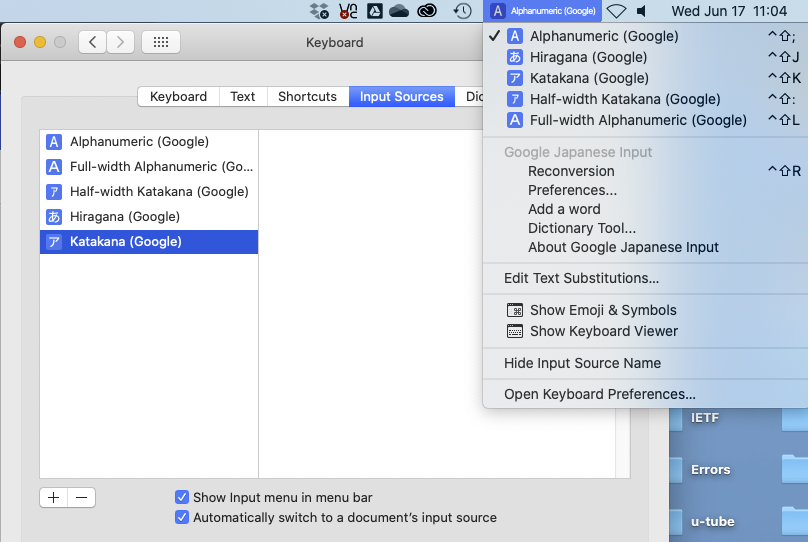808x542 pixels.
Task: Choose Show Keyboard Viewer menu item
Action: (x=603, y=331)
